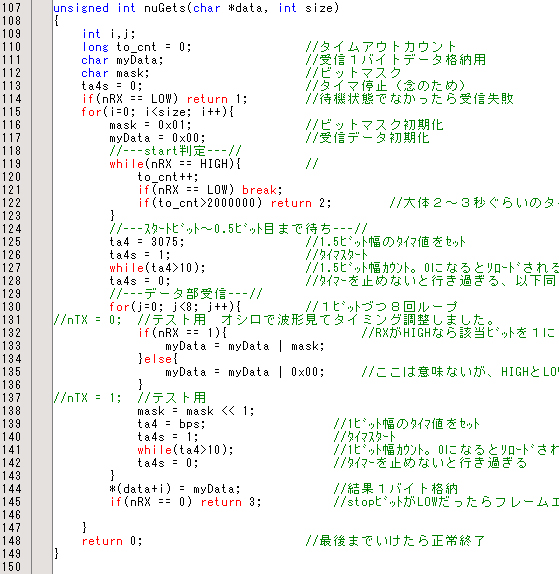559x574 pixels.
Task: Click line number 130 in the gutter
Action: click(x=11, y=306)
